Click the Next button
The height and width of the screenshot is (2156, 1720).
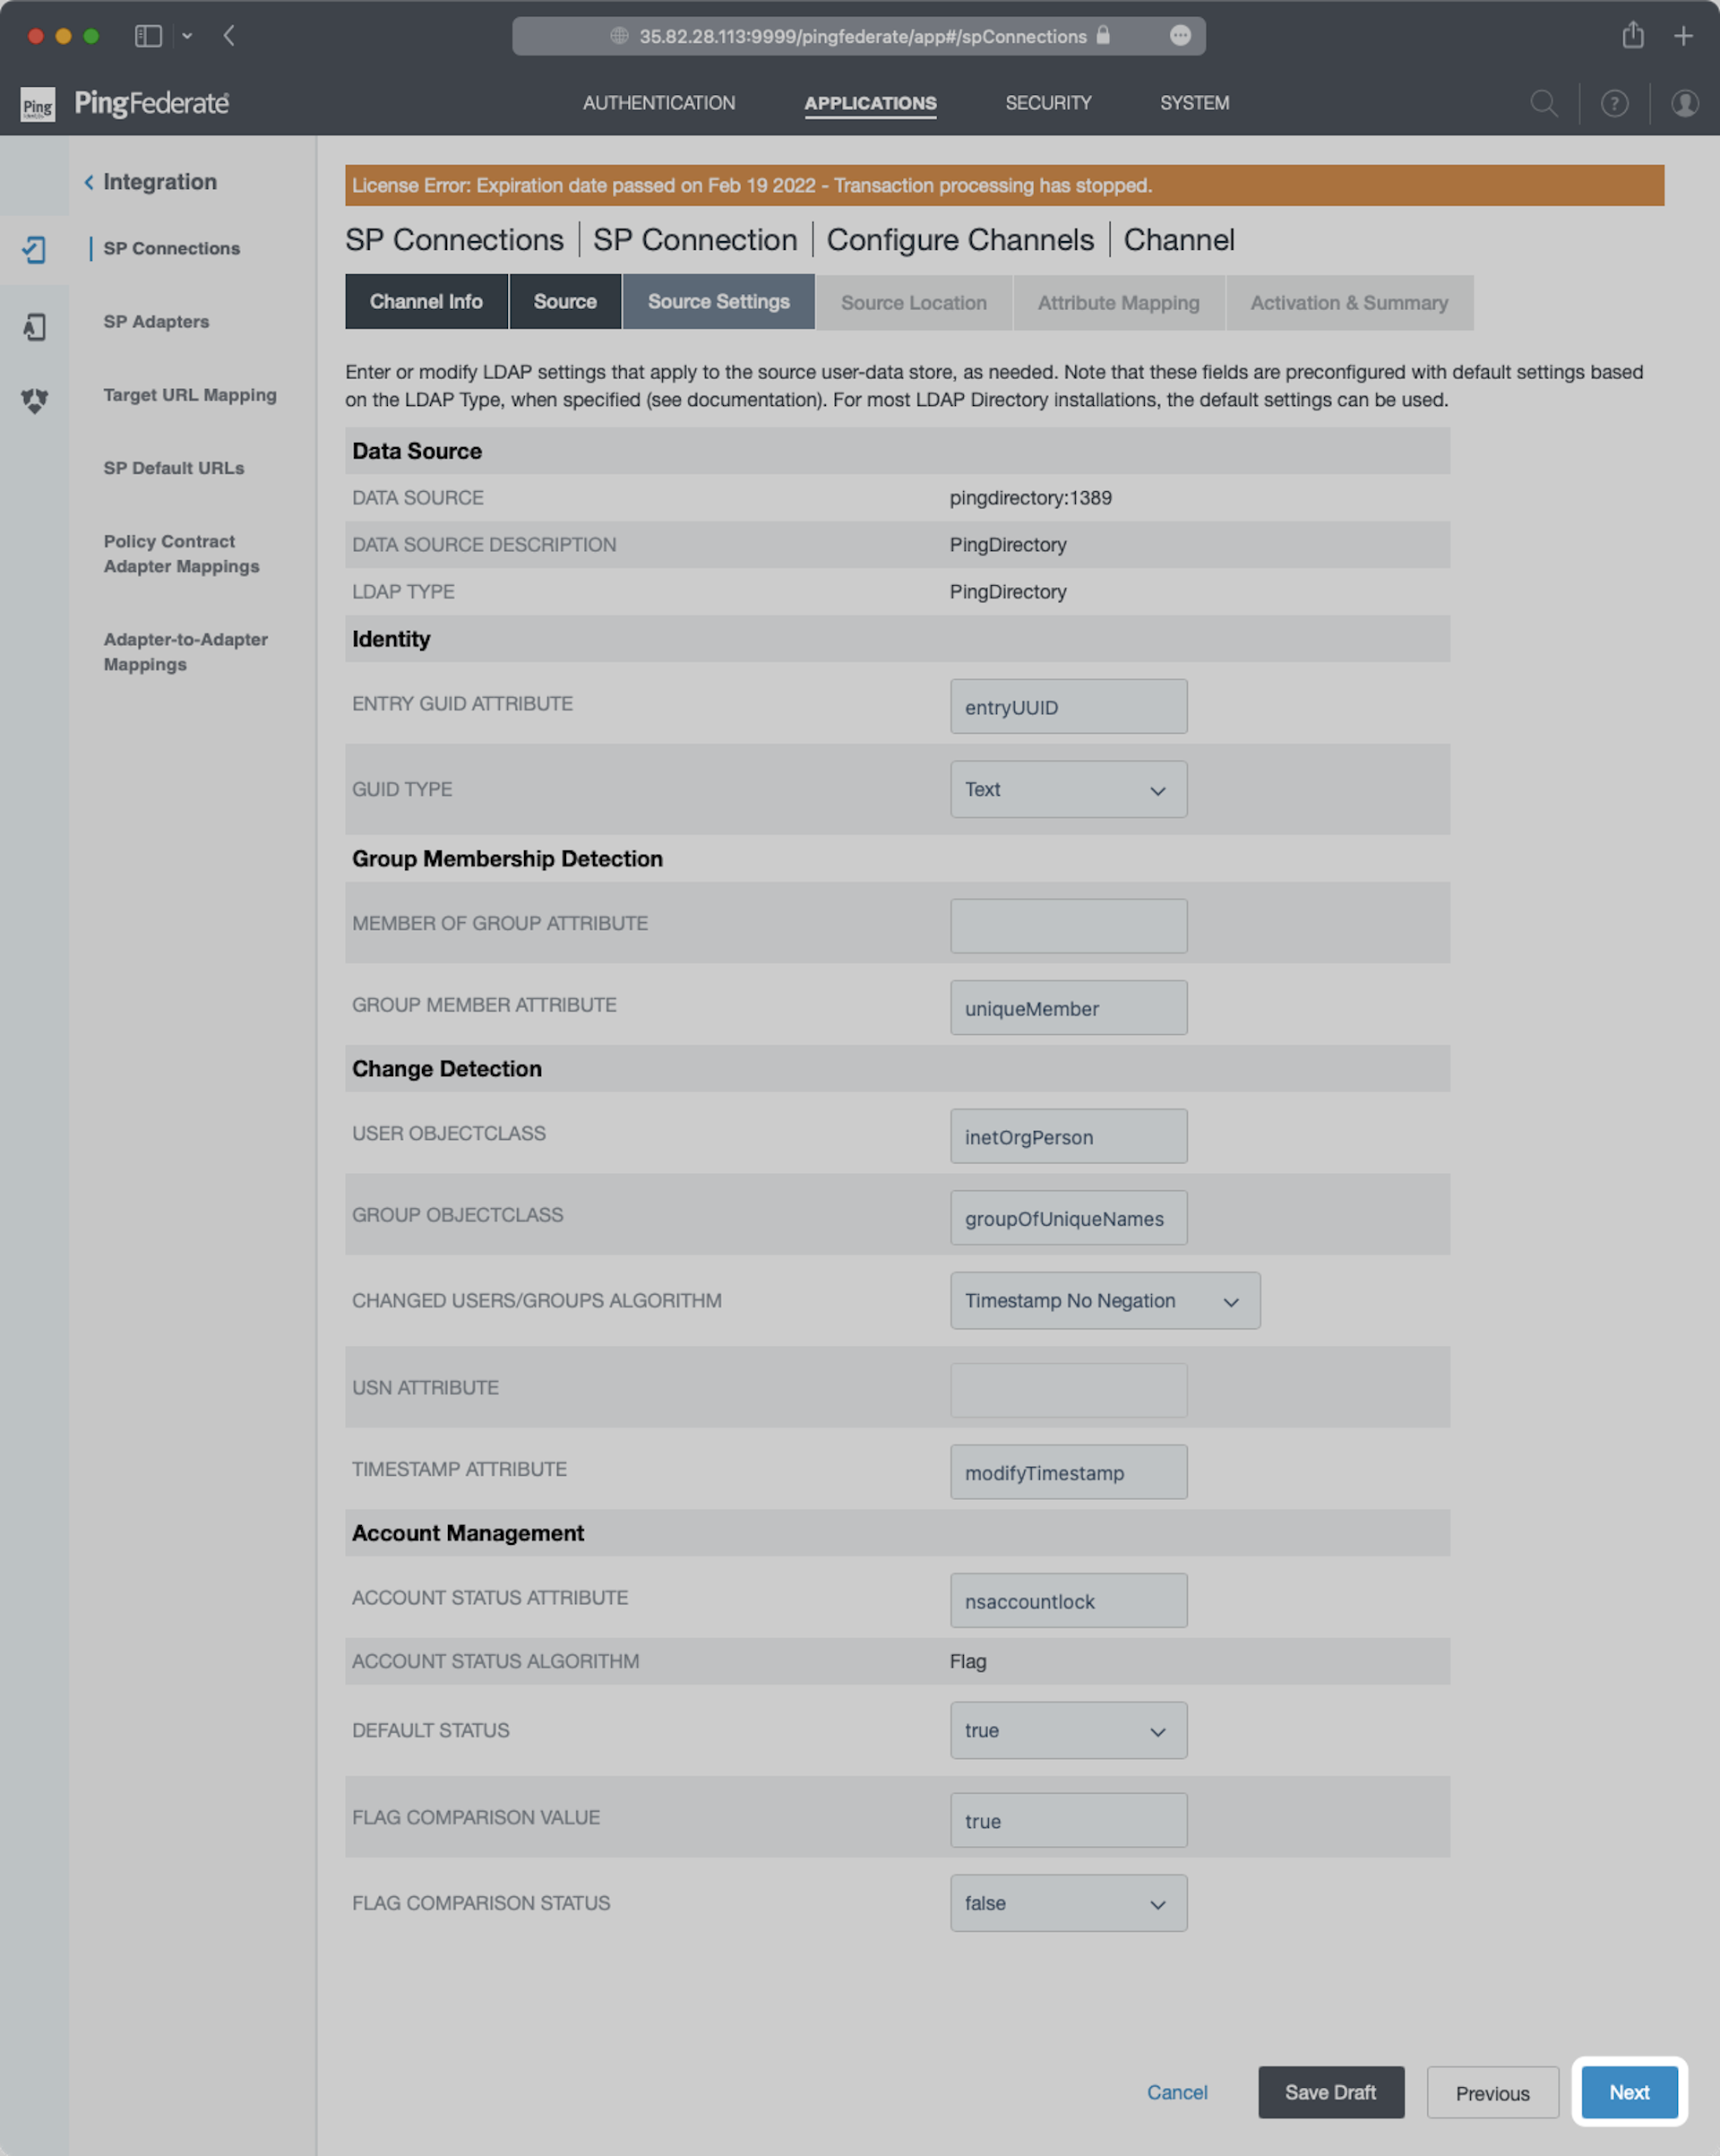pos(1628,2092)
